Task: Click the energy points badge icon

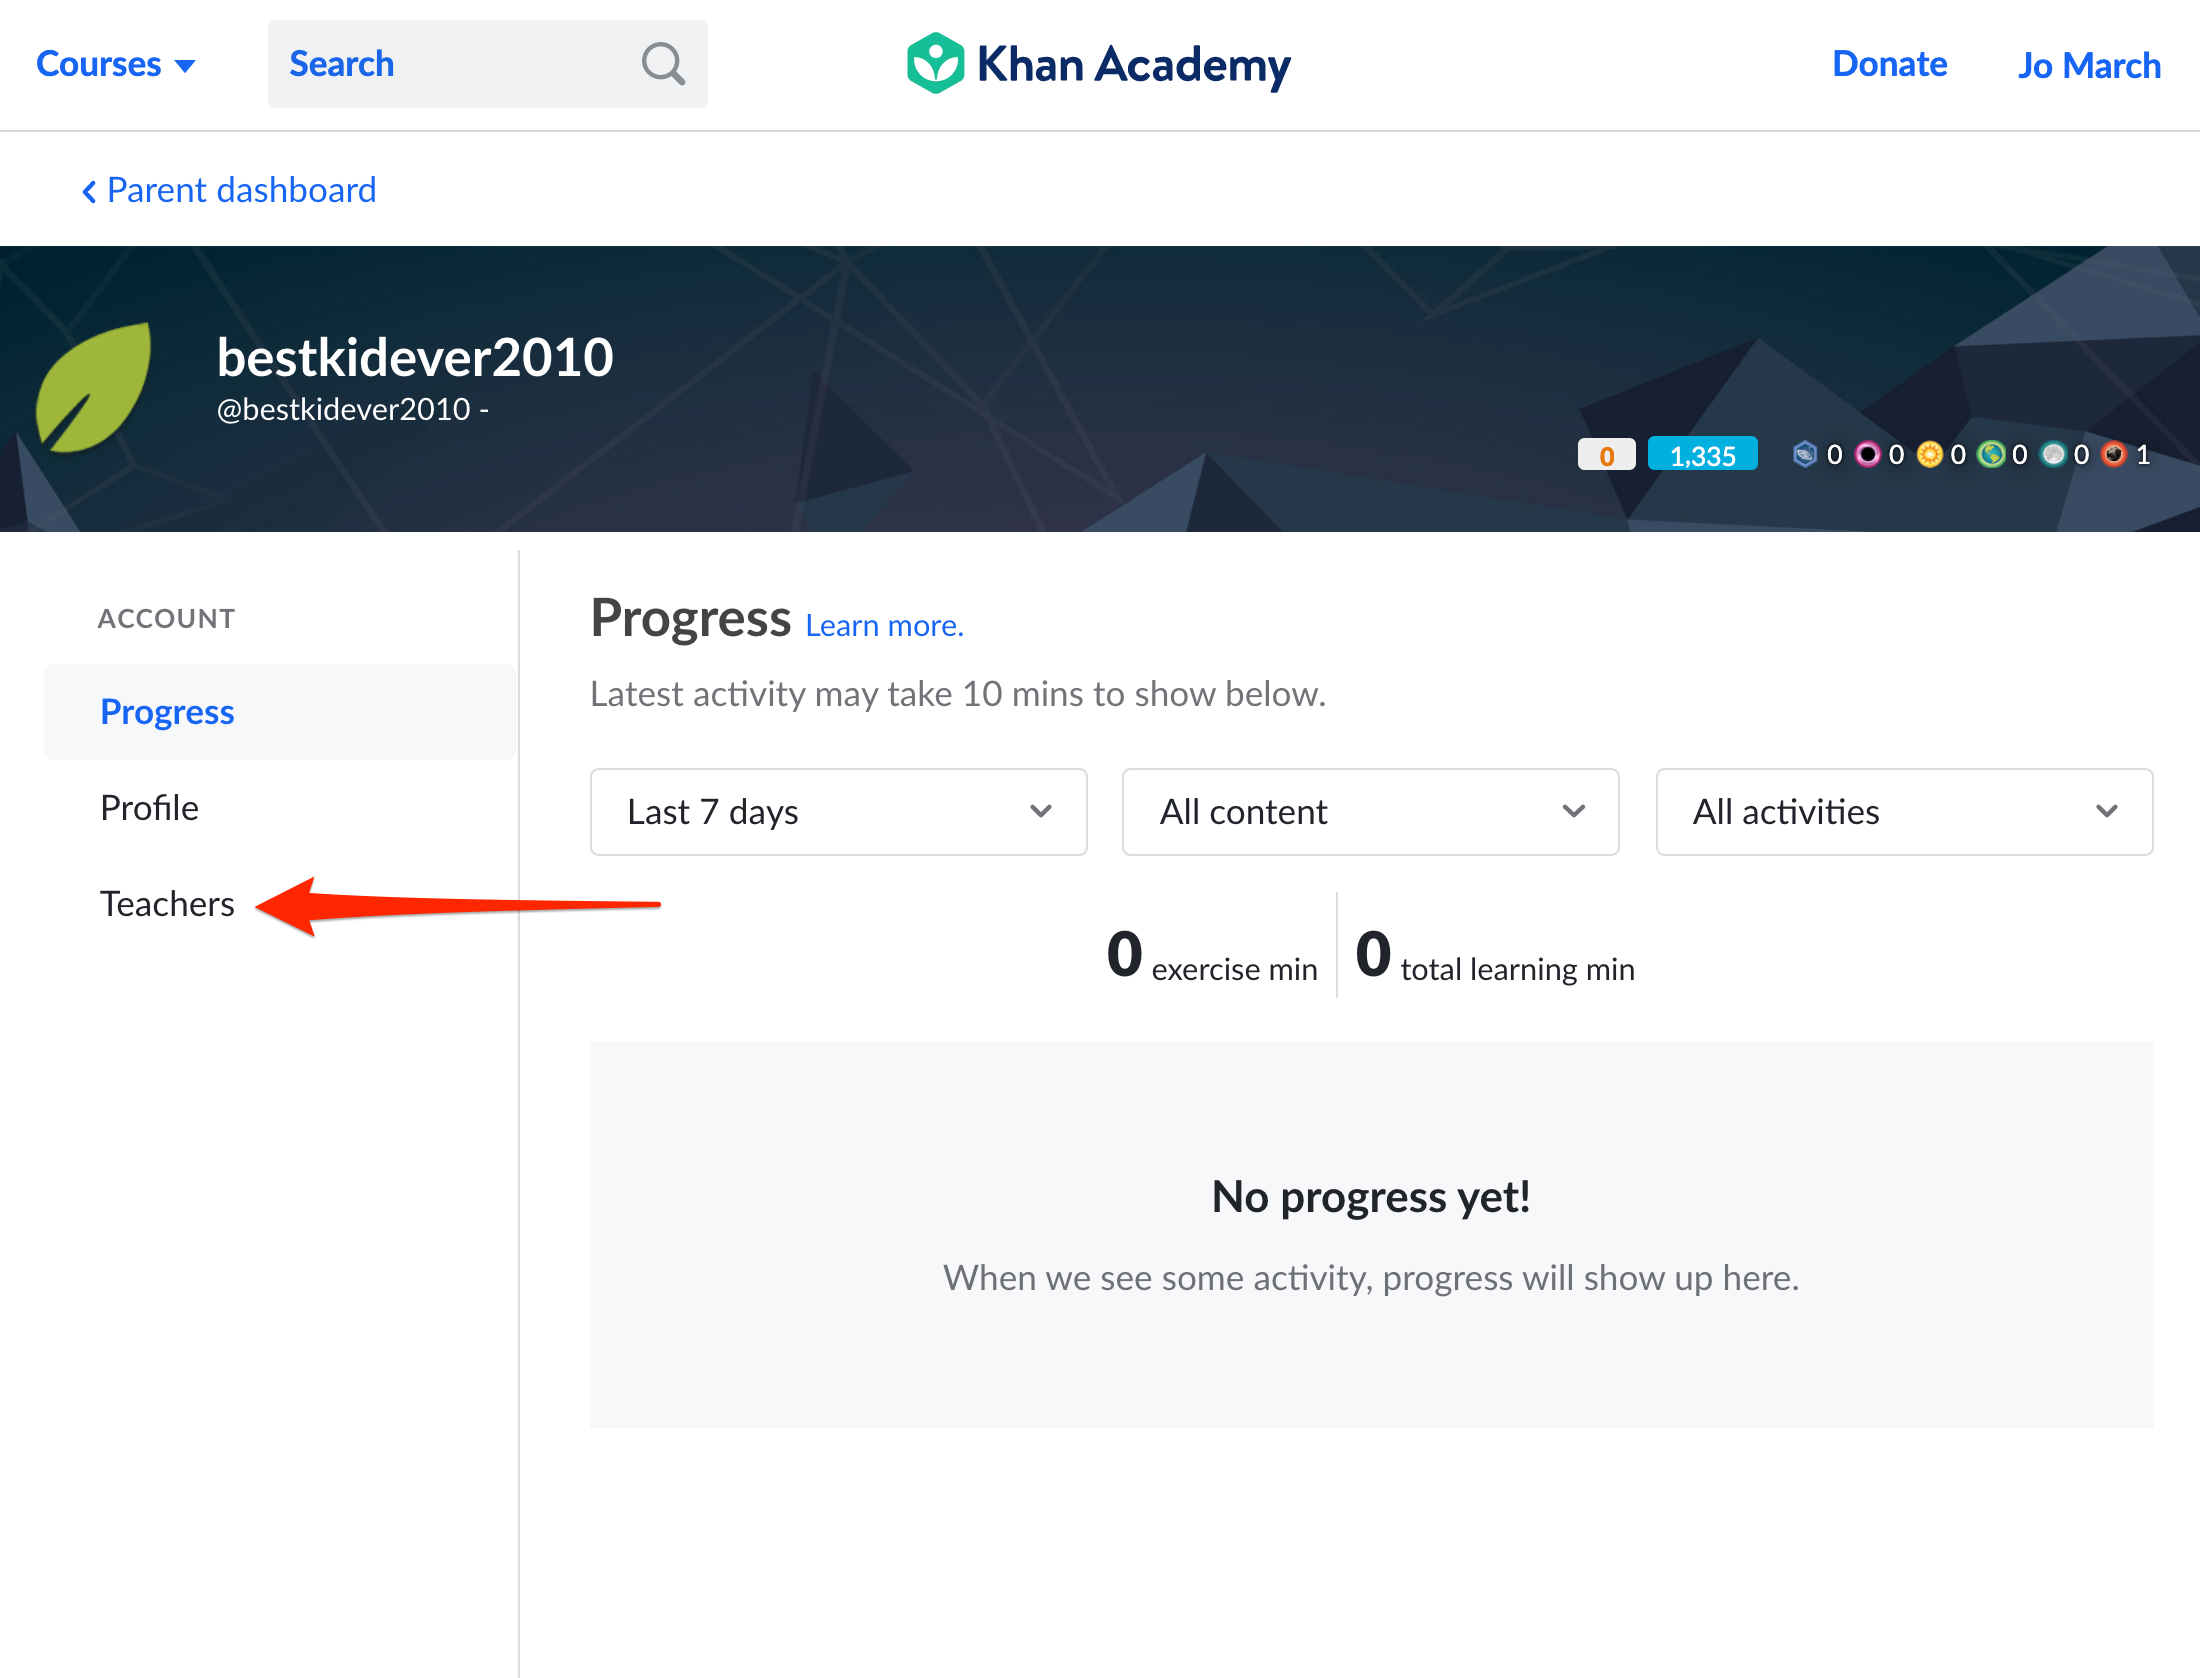Action: click(x=1696, y=457)
